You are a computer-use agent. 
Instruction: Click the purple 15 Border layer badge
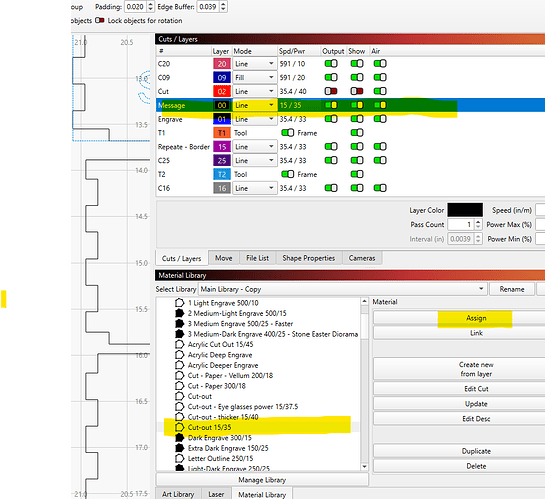tap(222, 147)
